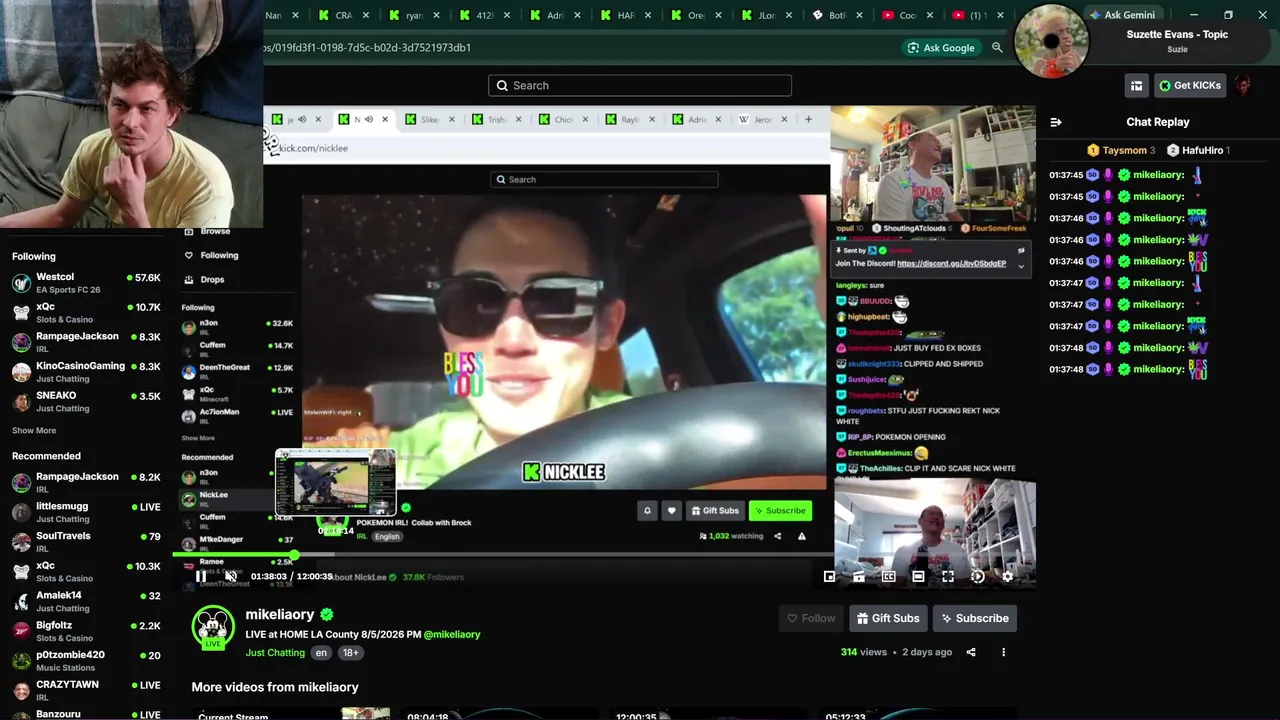This screenshot has height=720, width=1280.
Task: Click the Bigfoltz avatar icon
Action: (x=21, y=631)
